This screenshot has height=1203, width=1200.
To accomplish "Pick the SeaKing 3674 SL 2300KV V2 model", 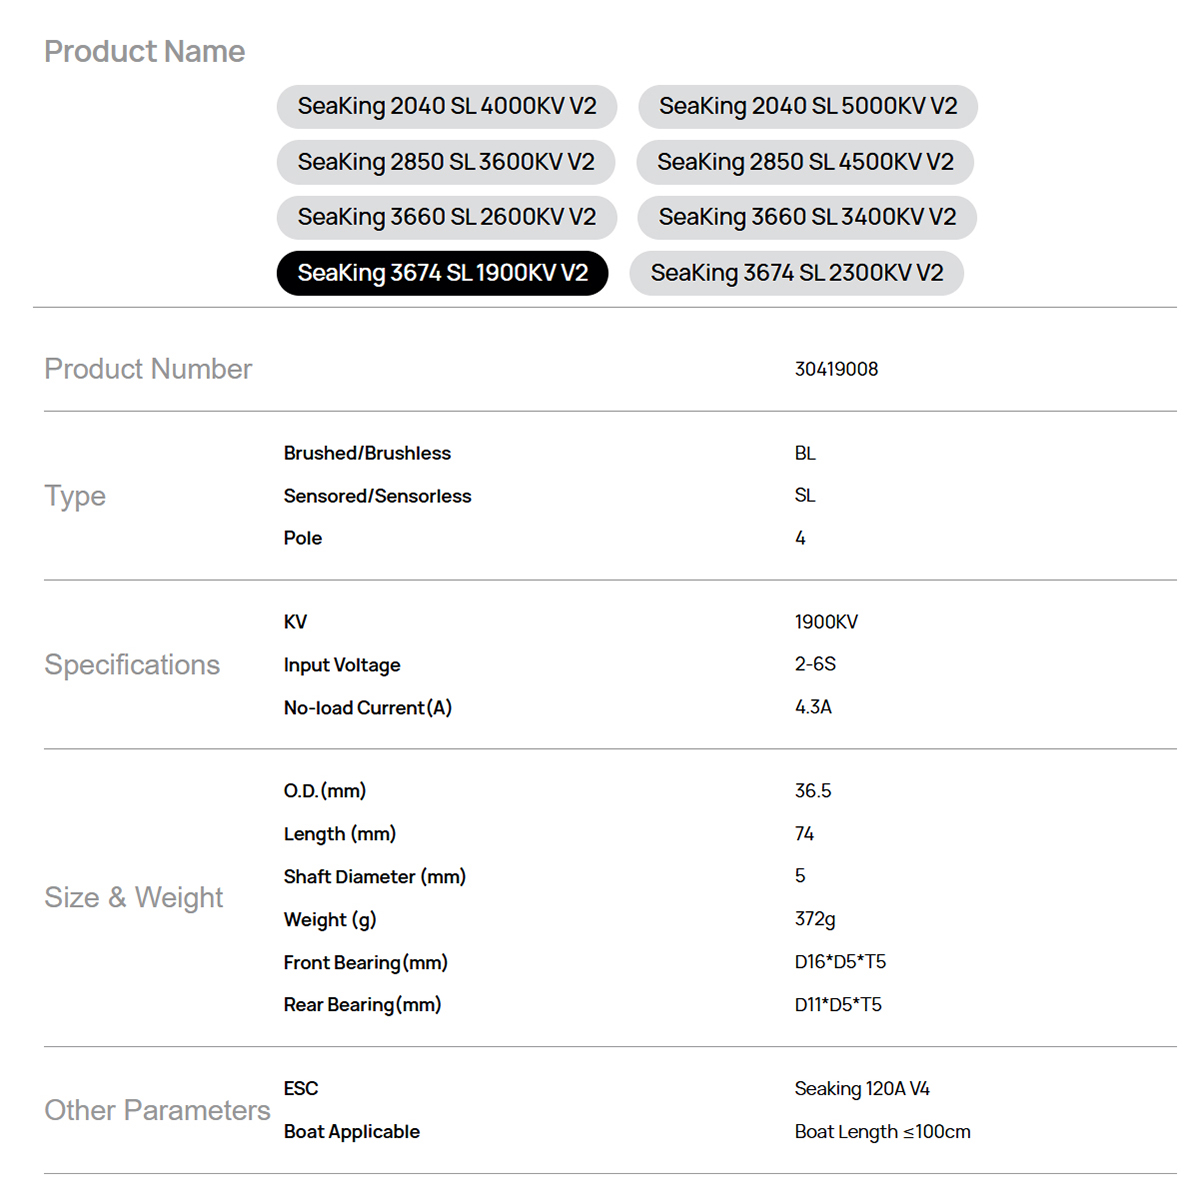I will click(796, 273).
